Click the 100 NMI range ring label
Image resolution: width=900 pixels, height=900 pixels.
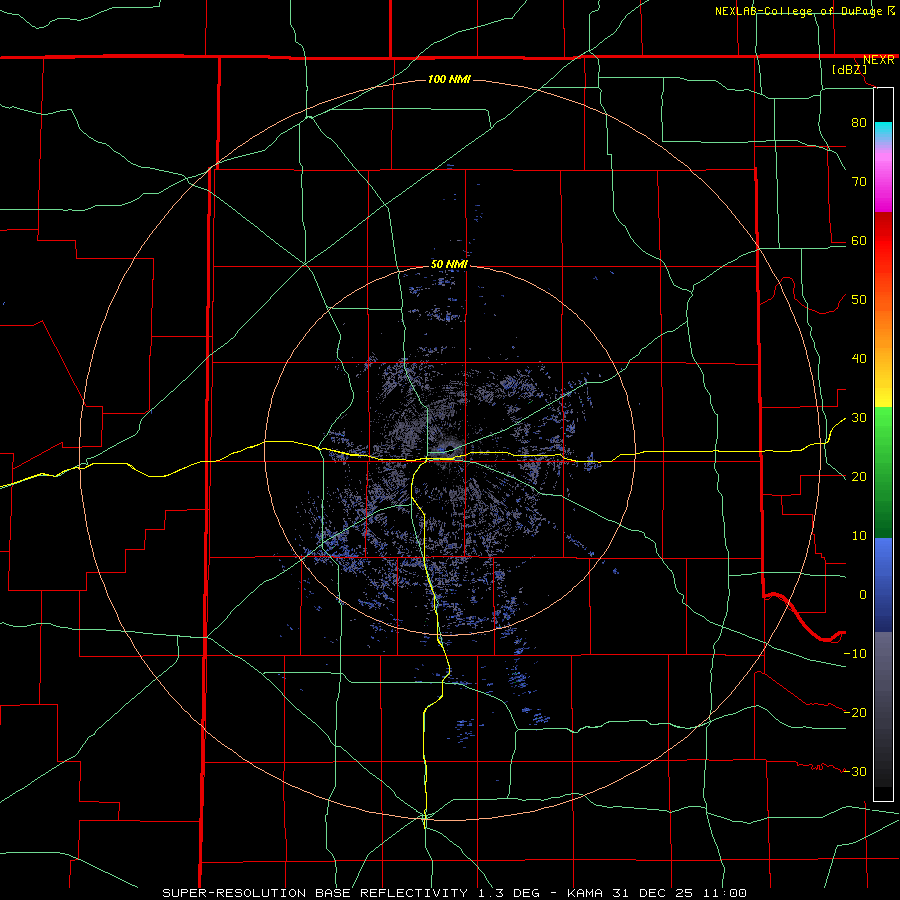click(x=449, y=79)
